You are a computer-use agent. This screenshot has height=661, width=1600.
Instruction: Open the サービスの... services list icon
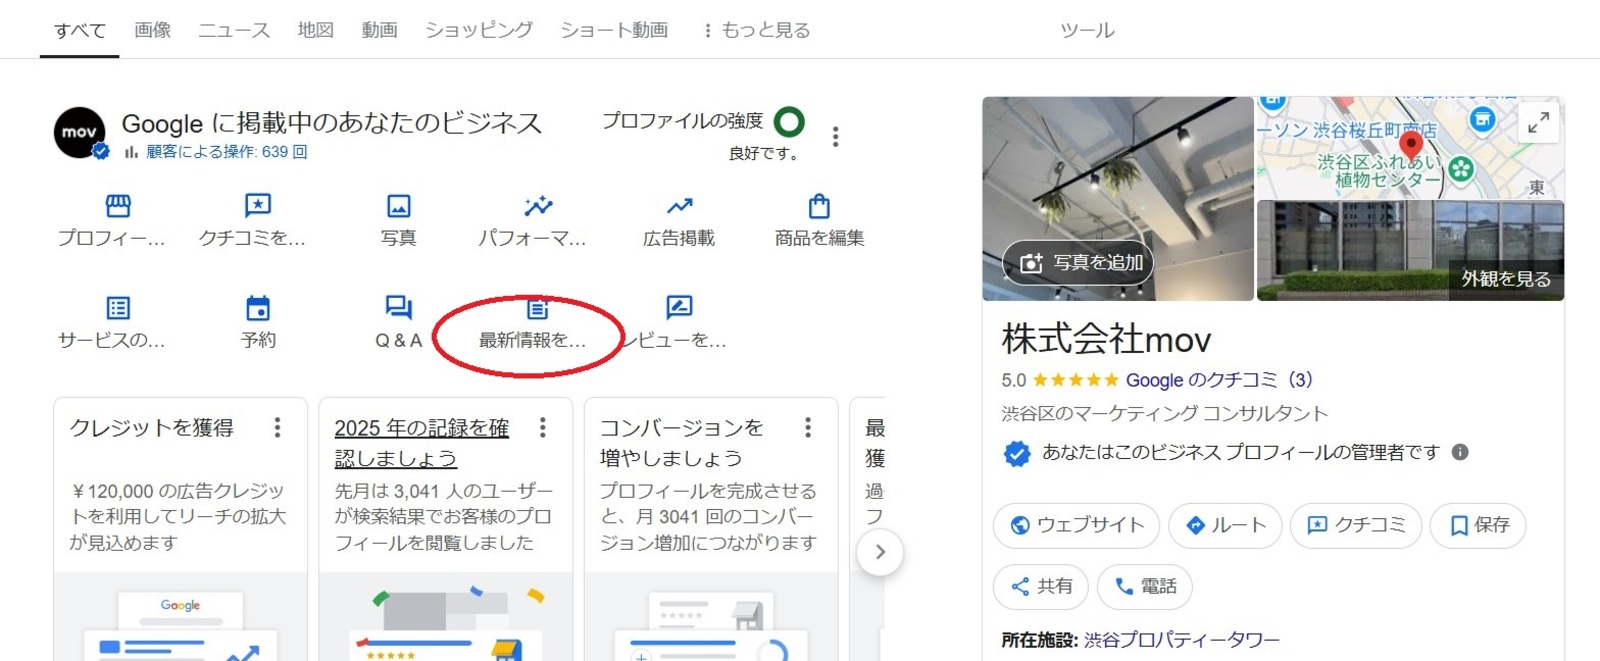point(118,307)
